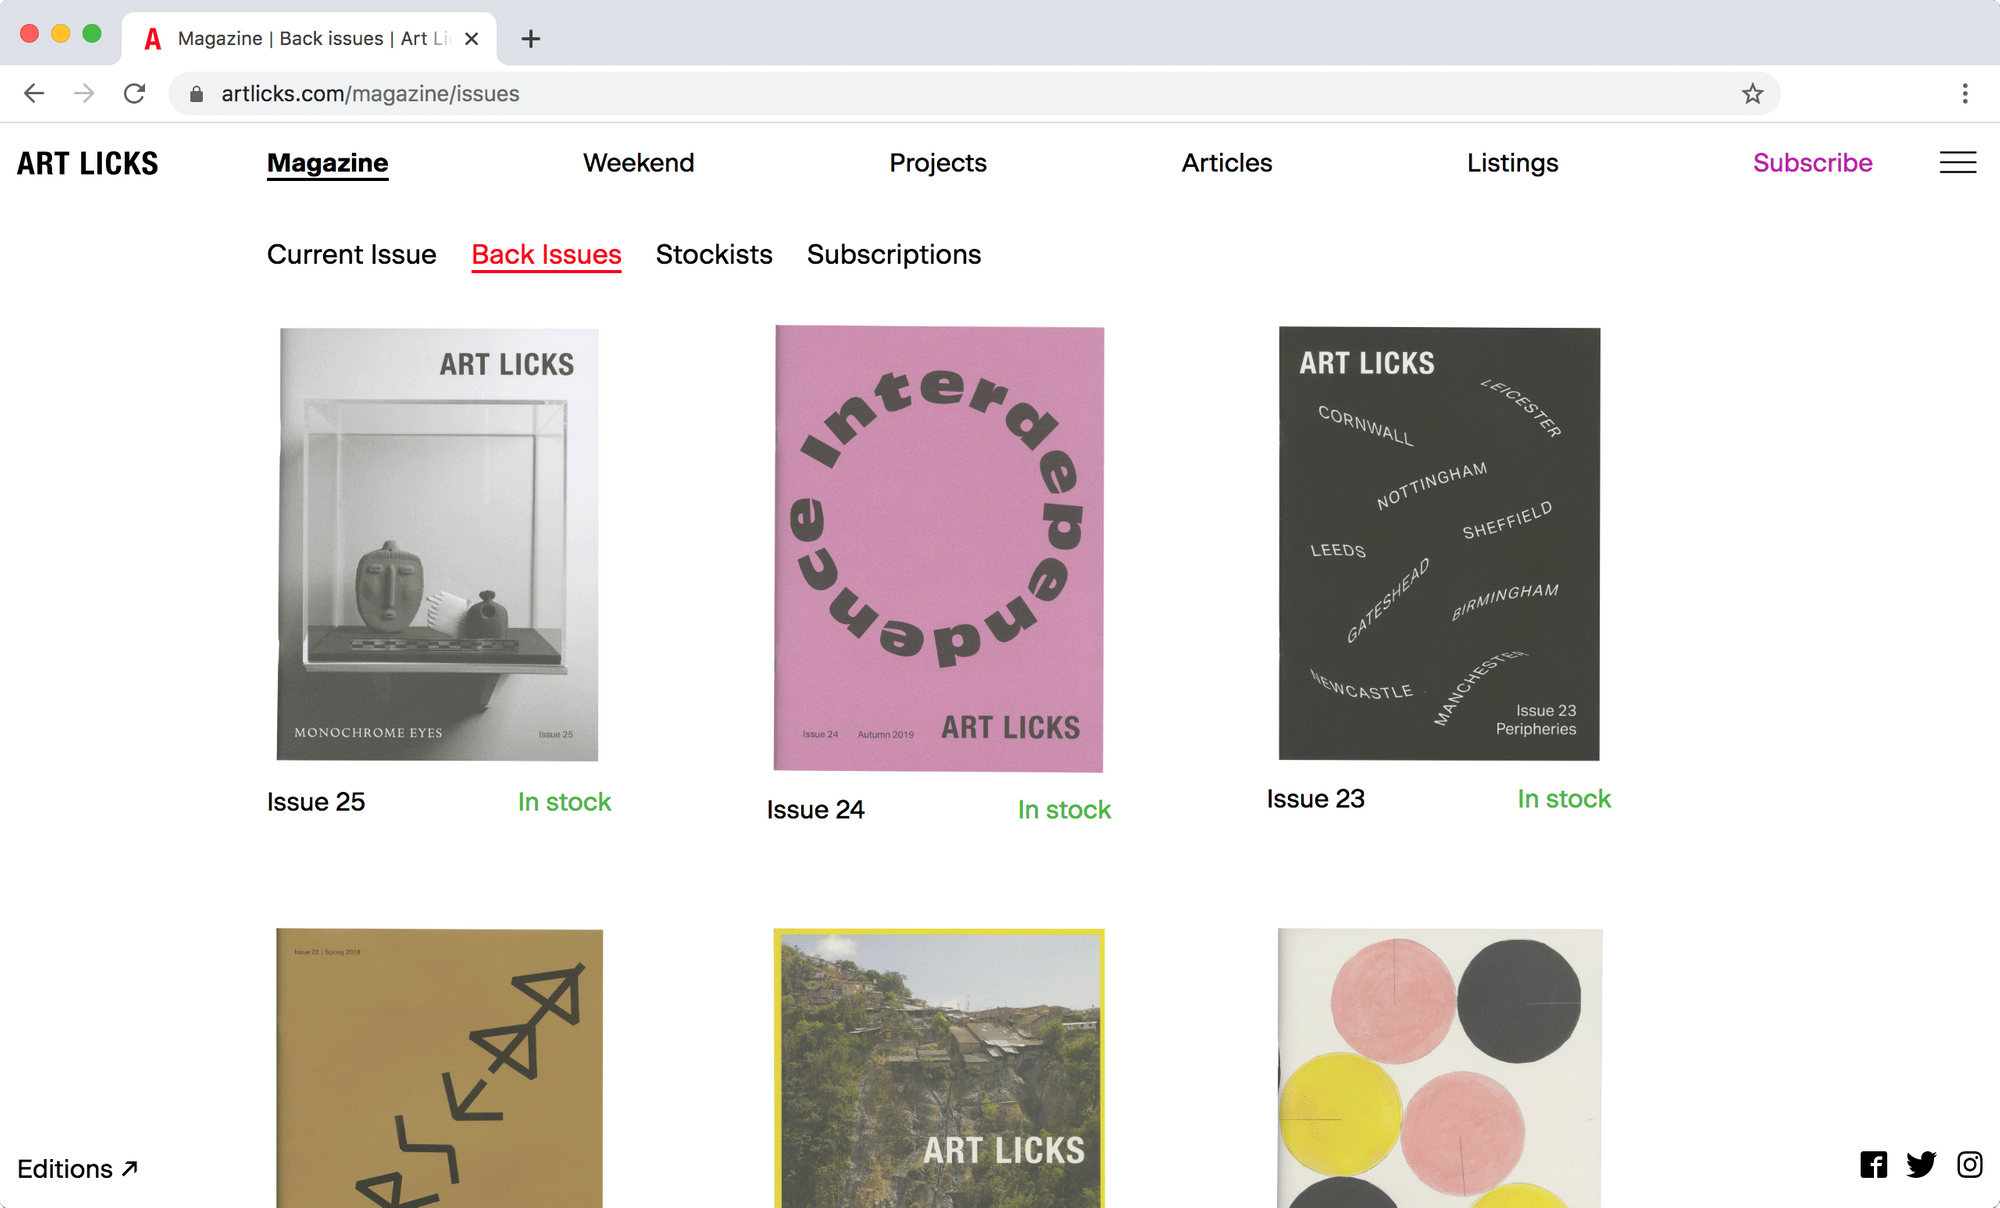The width and height of the screenshot is (2000, 1208).
Task: Bookmark this page with star icon
Action: (x=1752, y=94)
